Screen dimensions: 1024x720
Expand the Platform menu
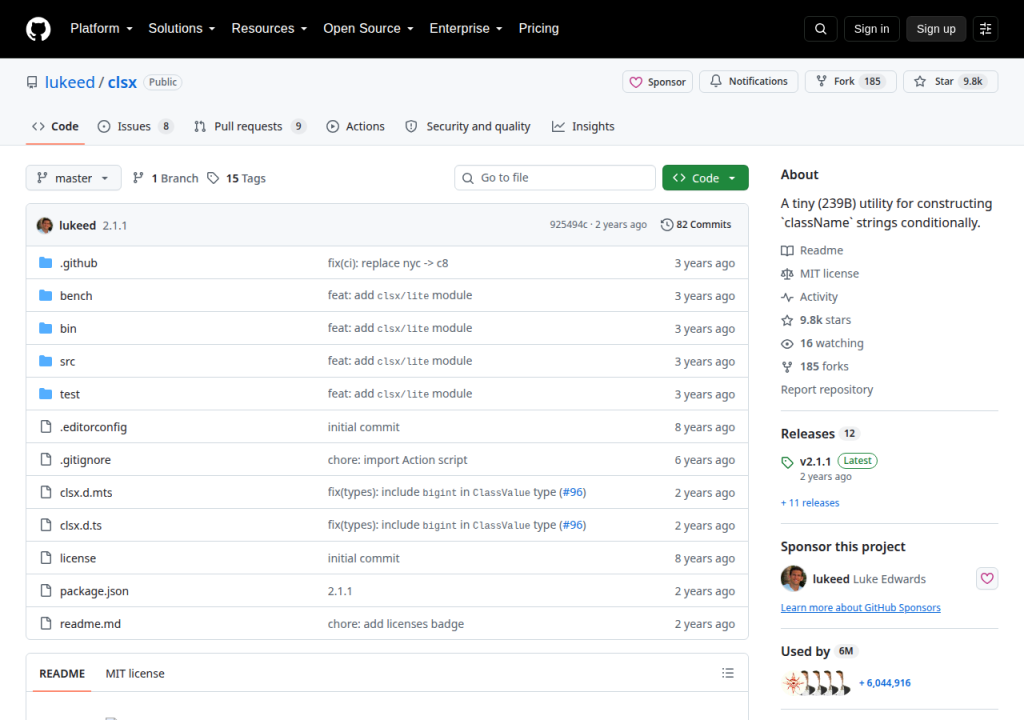pos(101,29)
